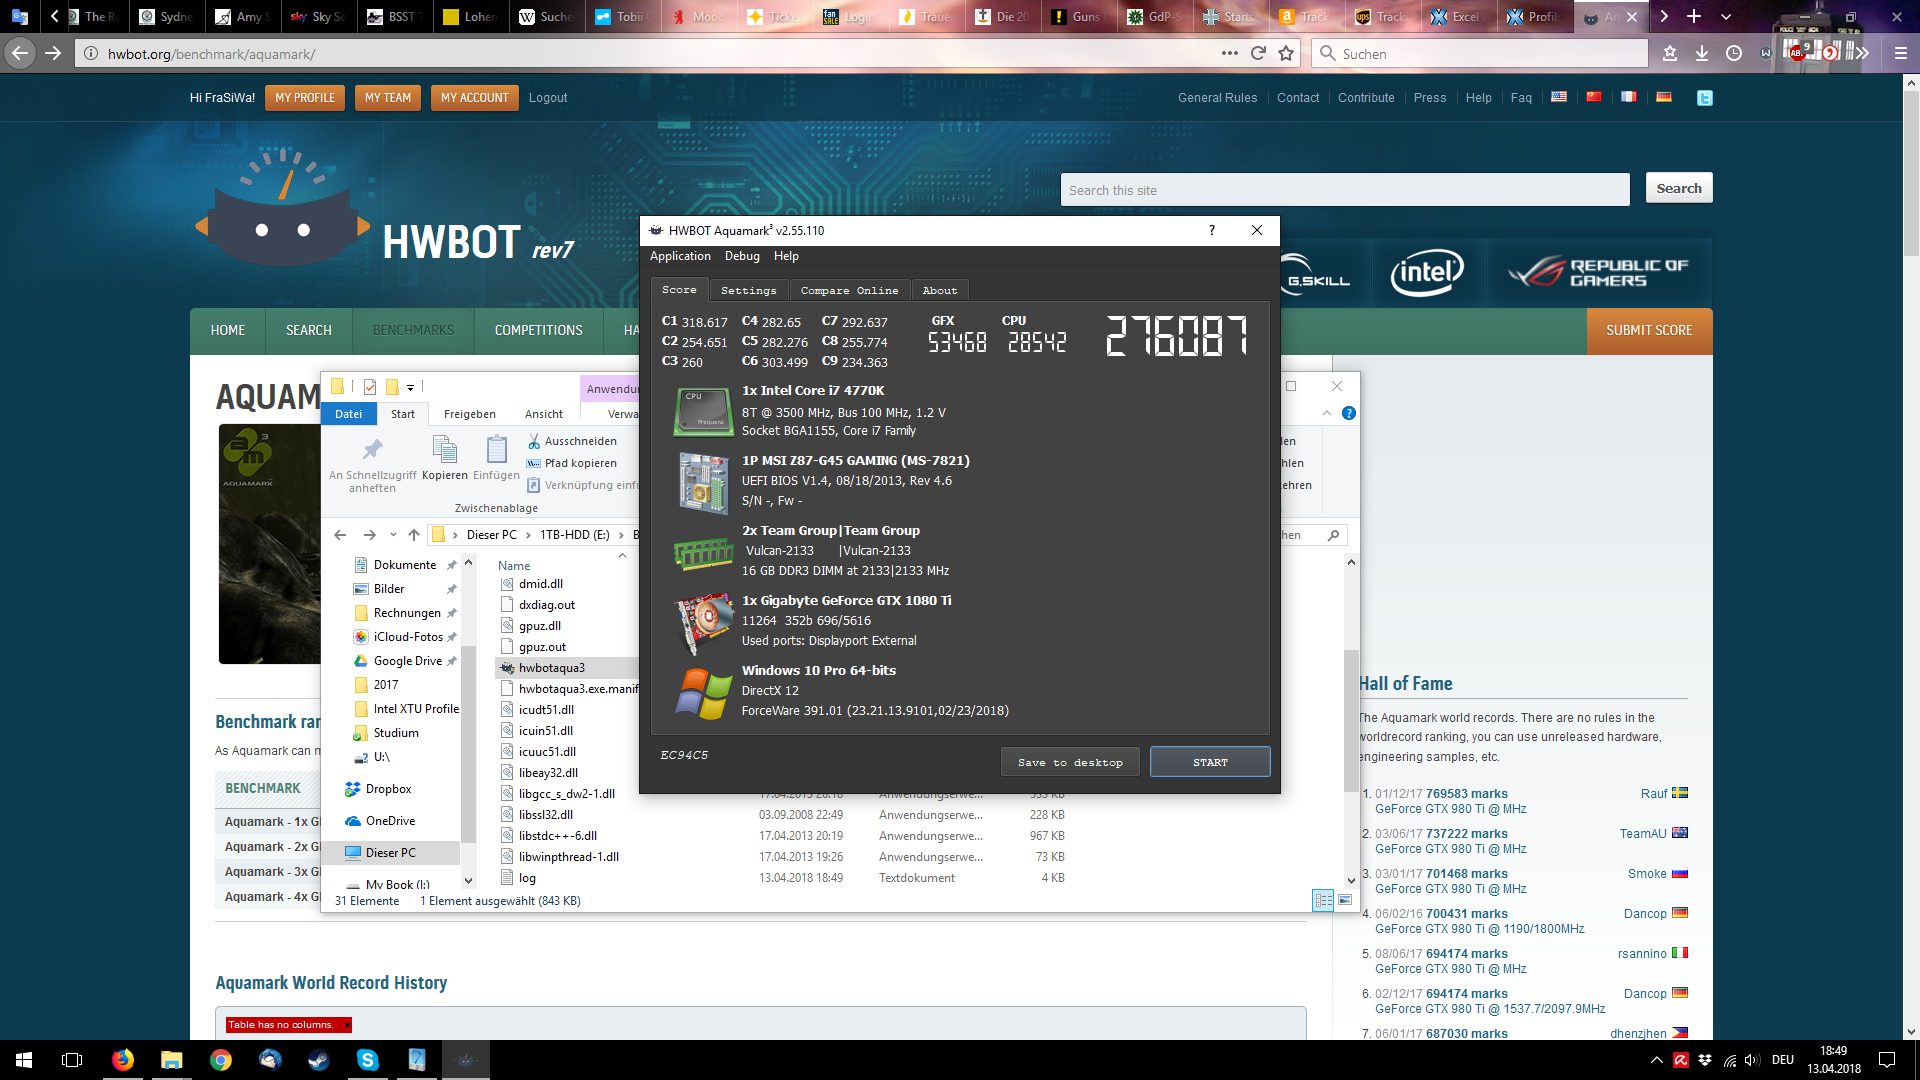Click Einfügen icon in Explorer ribbon
This screenshot has width=1920, height=1080.
(496, 457)
